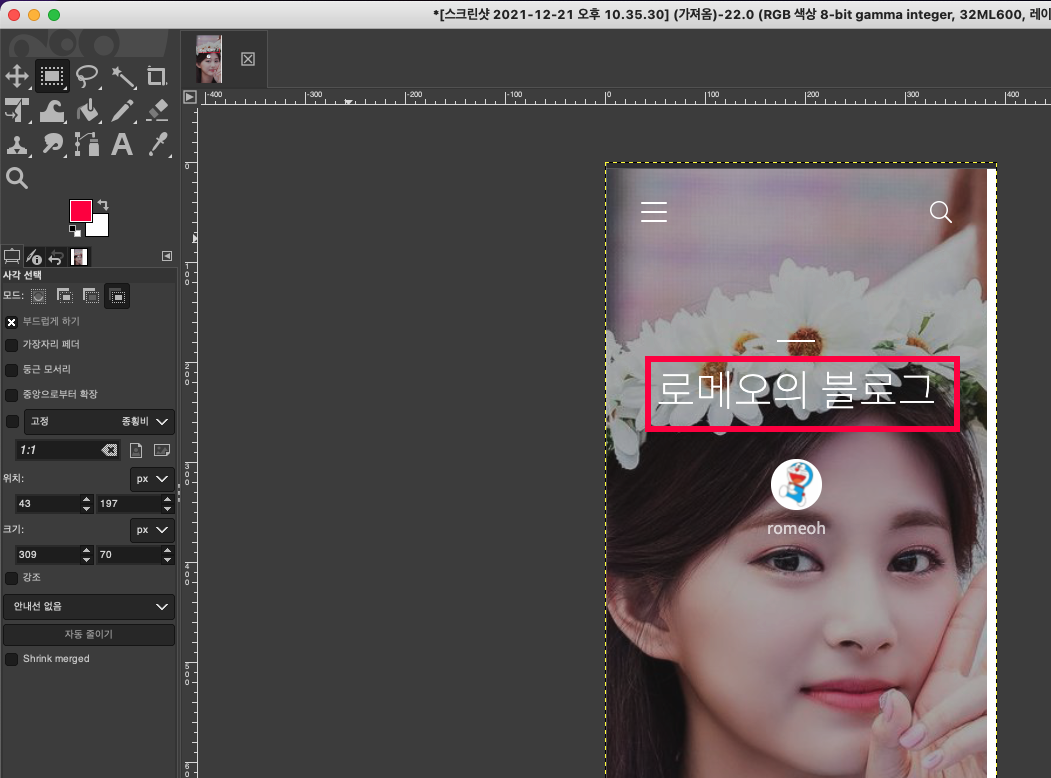Select the Pencil tool
This screenshot has height=778, width=1051.
tap(123, 111)
